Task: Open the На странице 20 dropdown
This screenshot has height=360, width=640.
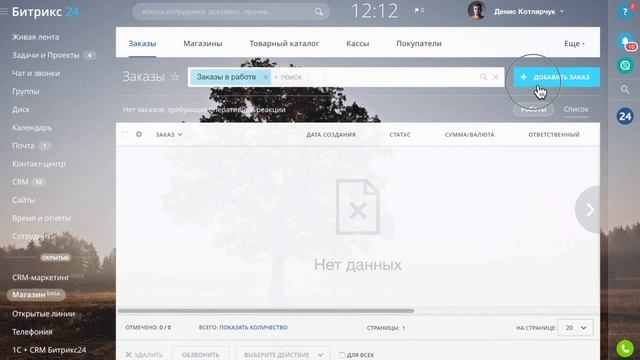Action: point(575,328)
